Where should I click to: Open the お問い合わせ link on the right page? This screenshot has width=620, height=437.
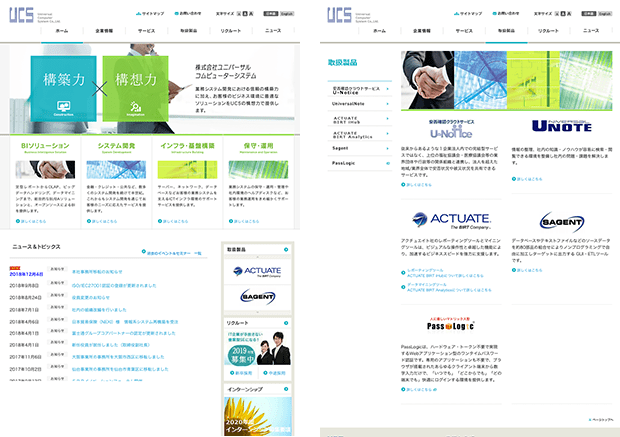click(506, 13)
